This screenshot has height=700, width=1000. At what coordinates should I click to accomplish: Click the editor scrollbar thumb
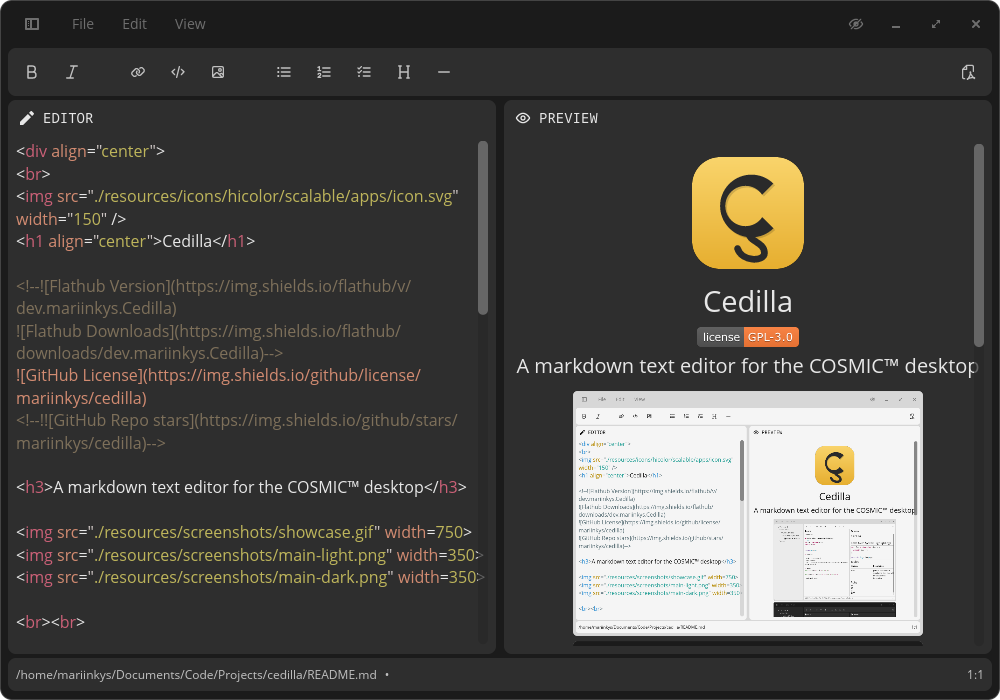483,228
